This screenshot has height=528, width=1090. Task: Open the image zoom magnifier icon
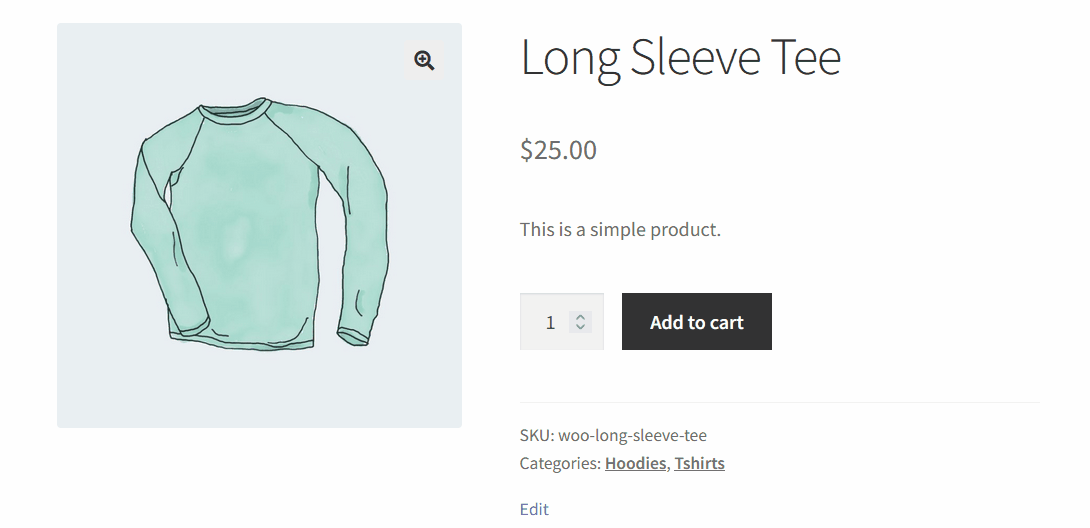point(424,60)
